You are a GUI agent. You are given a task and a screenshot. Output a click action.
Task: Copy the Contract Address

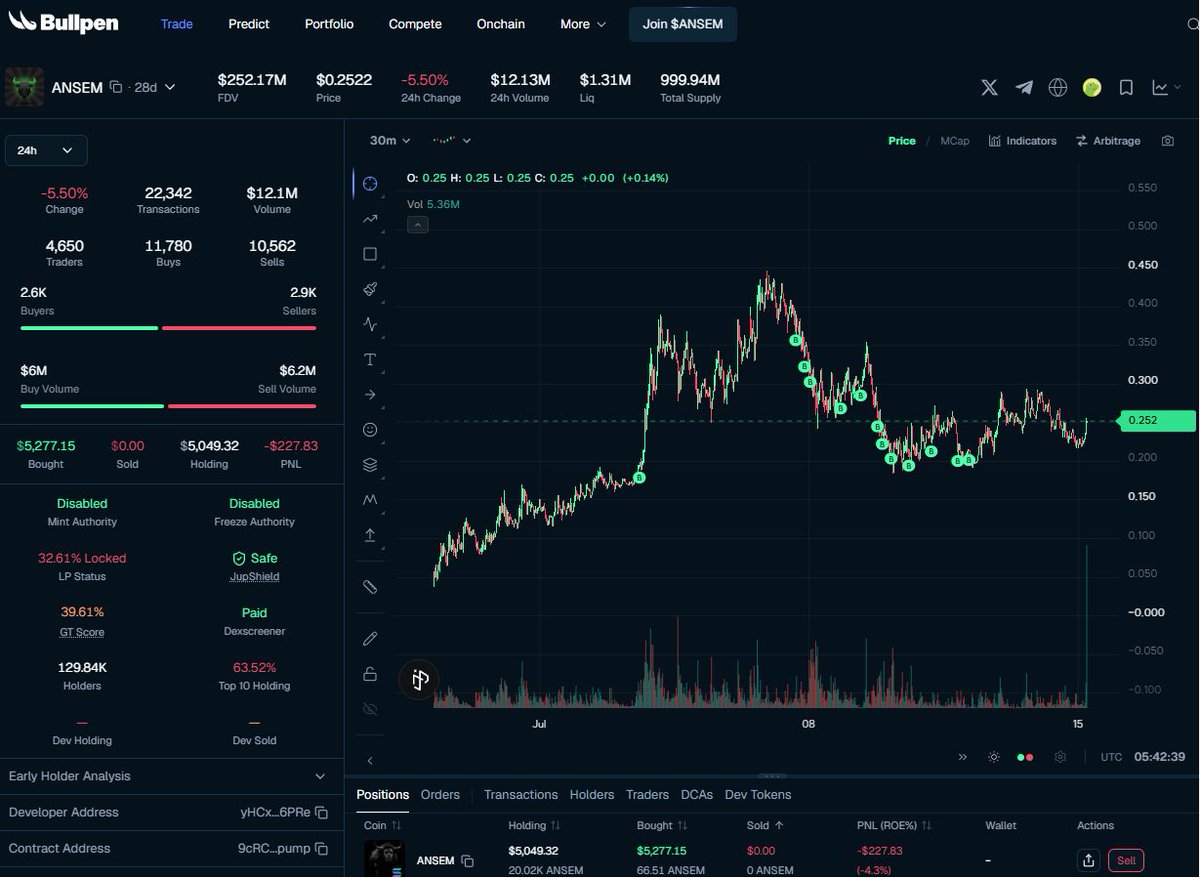321,849
